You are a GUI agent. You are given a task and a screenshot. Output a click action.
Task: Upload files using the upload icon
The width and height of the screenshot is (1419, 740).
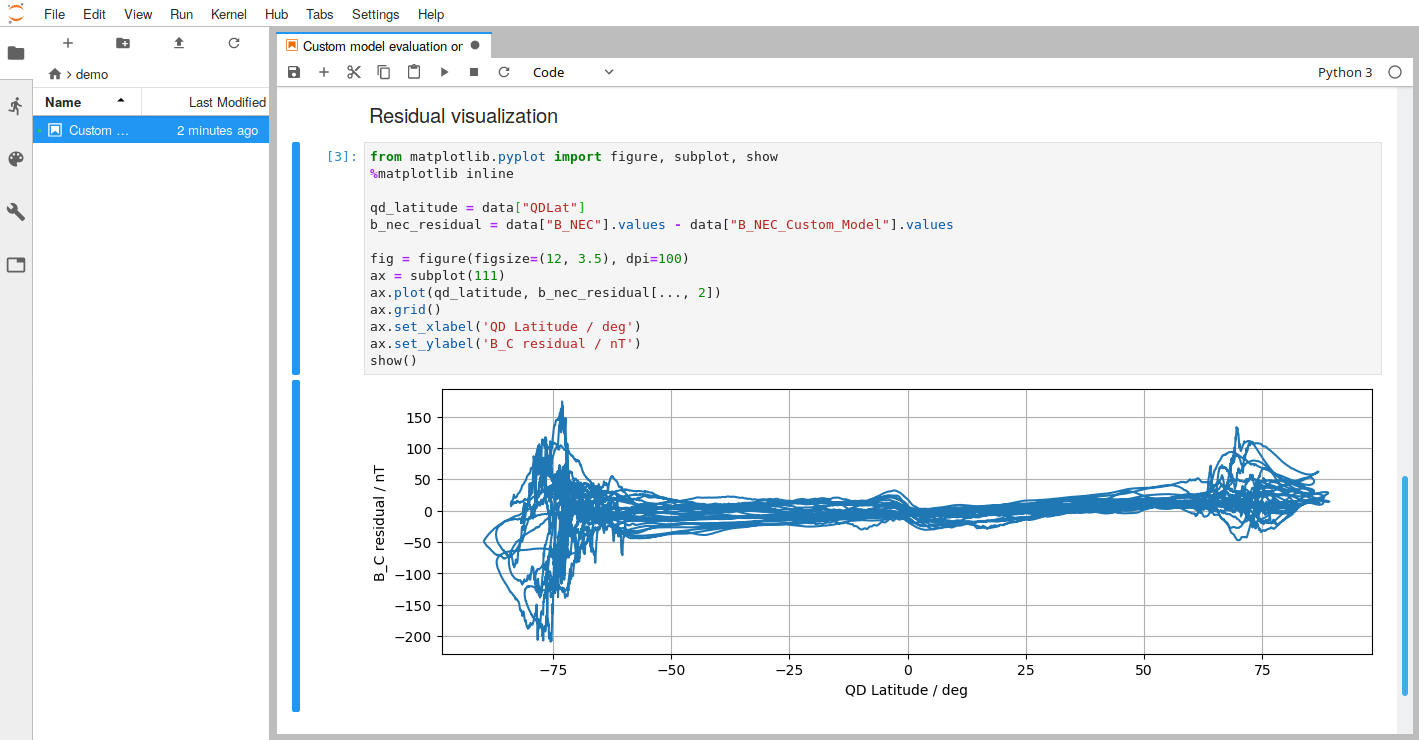point(179,43)
